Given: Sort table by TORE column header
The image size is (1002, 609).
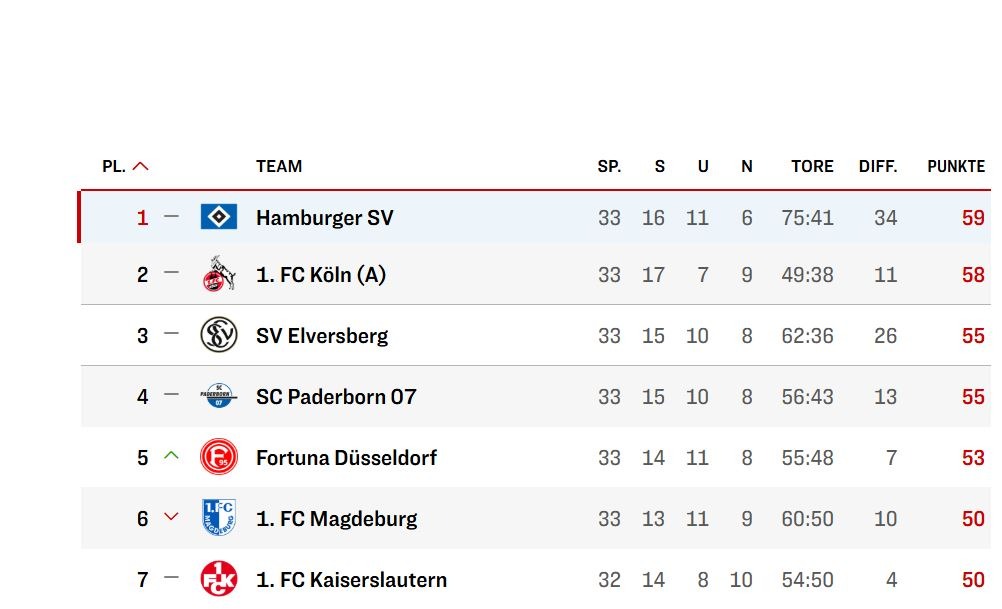Looking at the screenshot, I should pos(812,167).
